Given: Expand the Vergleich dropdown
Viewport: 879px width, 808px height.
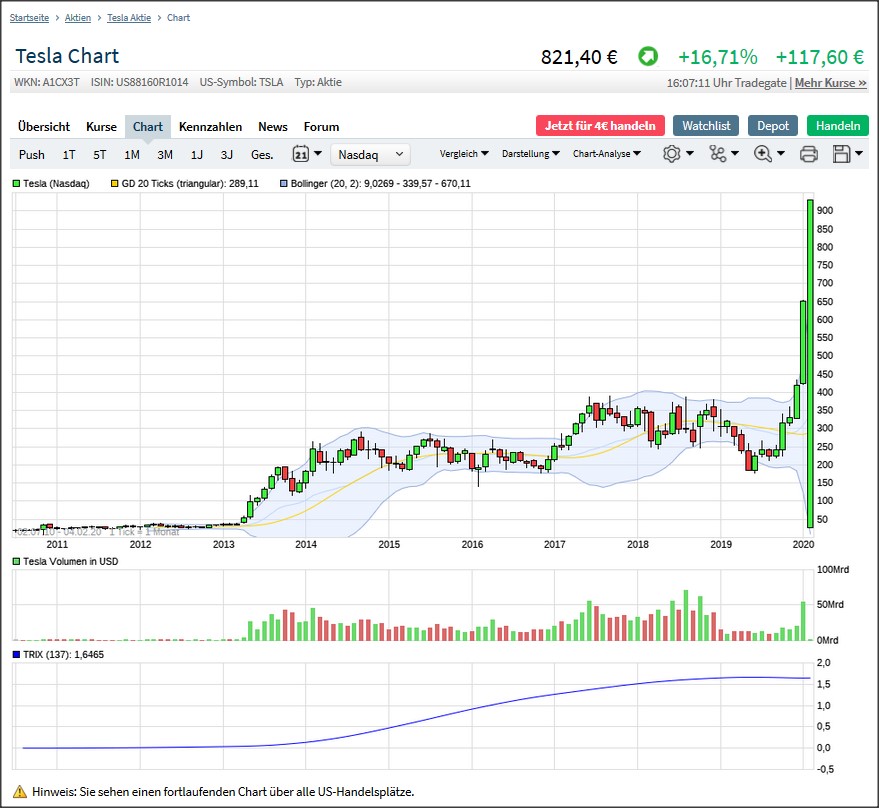Looking at the screenshot, I should pyautogui.click(x=464, y=154).
